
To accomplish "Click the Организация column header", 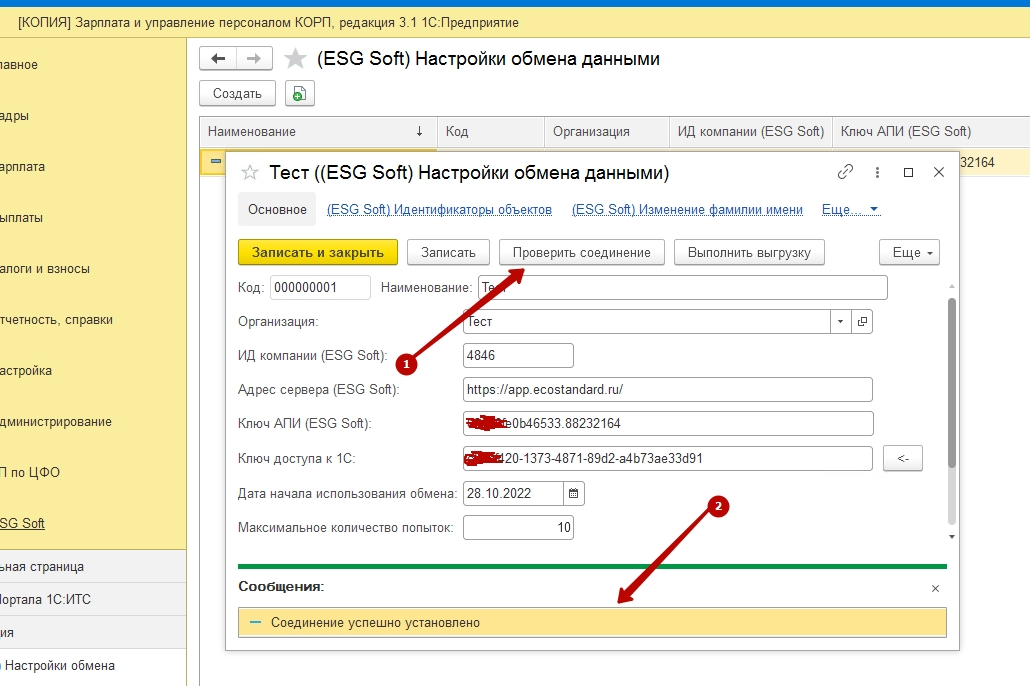I will click(607, 131).
